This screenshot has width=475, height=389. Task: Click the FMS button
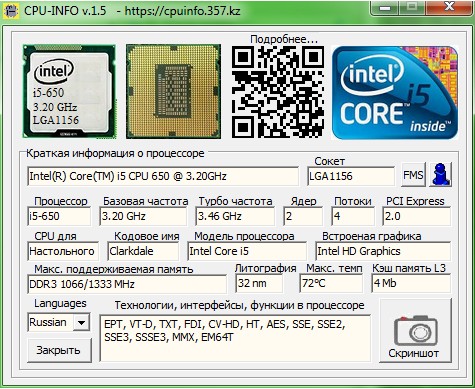(413, 175)
